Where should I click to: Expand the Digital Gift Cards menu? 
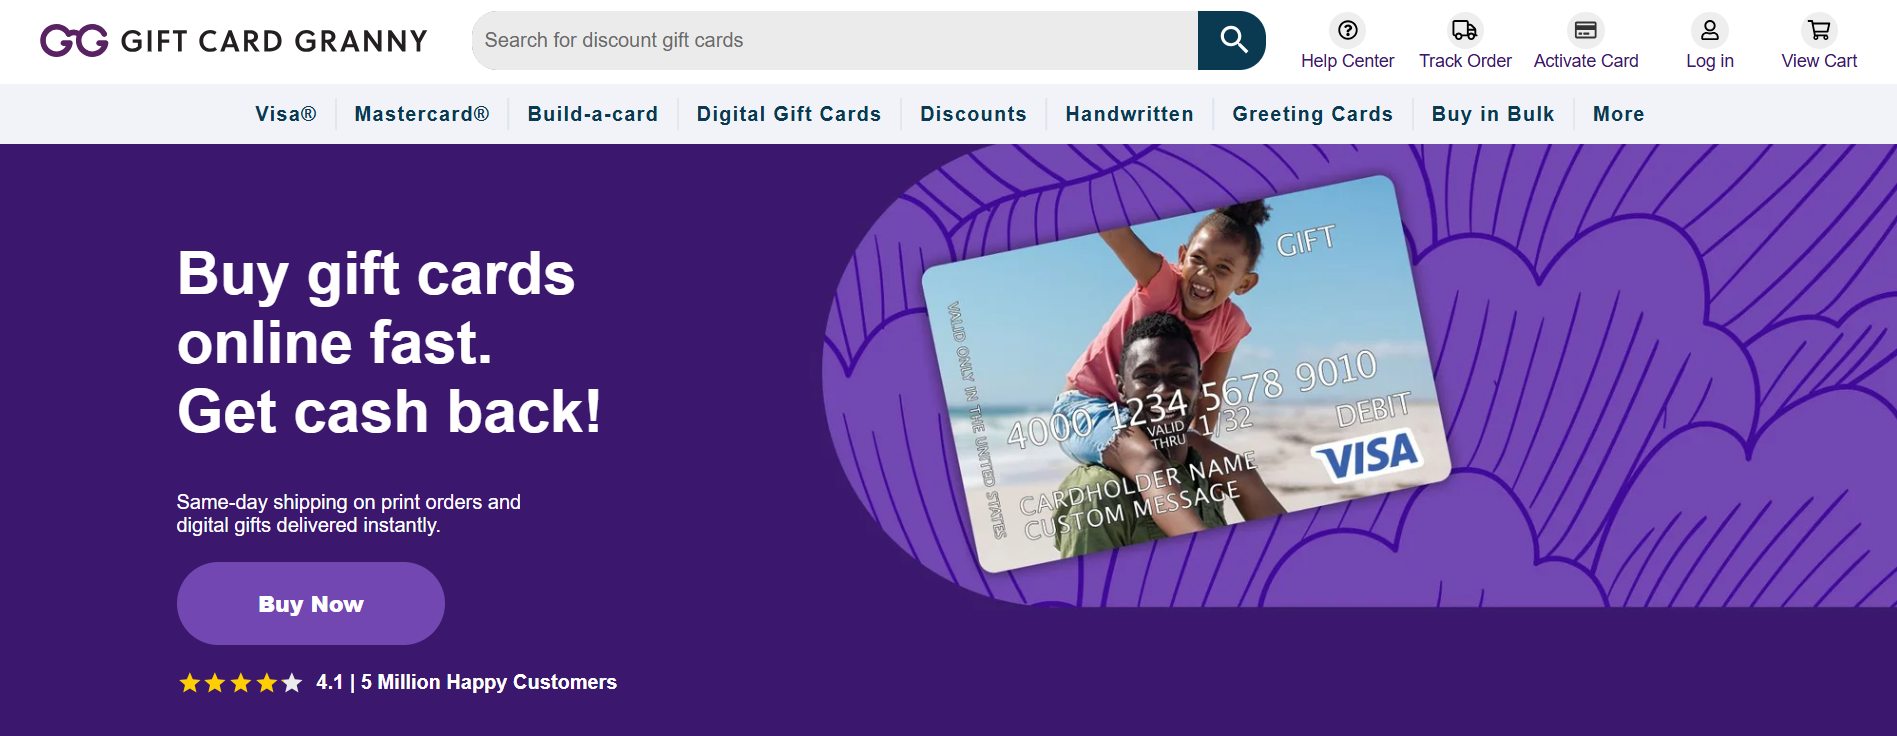(789, 114)
